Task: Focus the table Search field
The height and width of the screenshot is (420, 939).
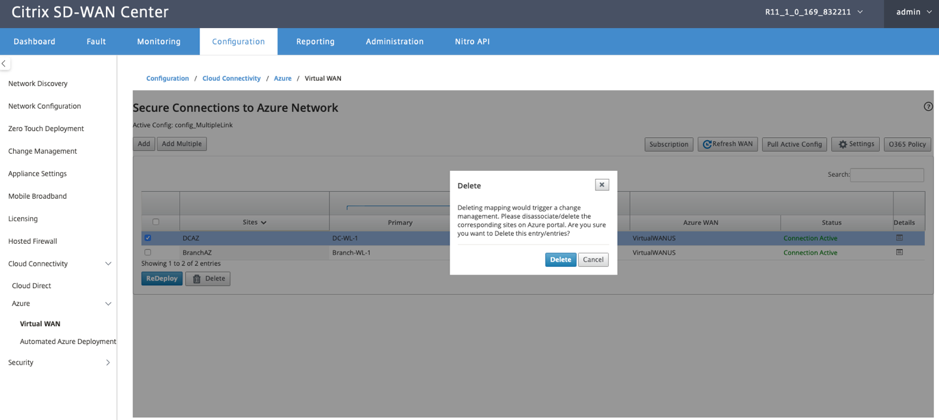Action: click(887, 175)
